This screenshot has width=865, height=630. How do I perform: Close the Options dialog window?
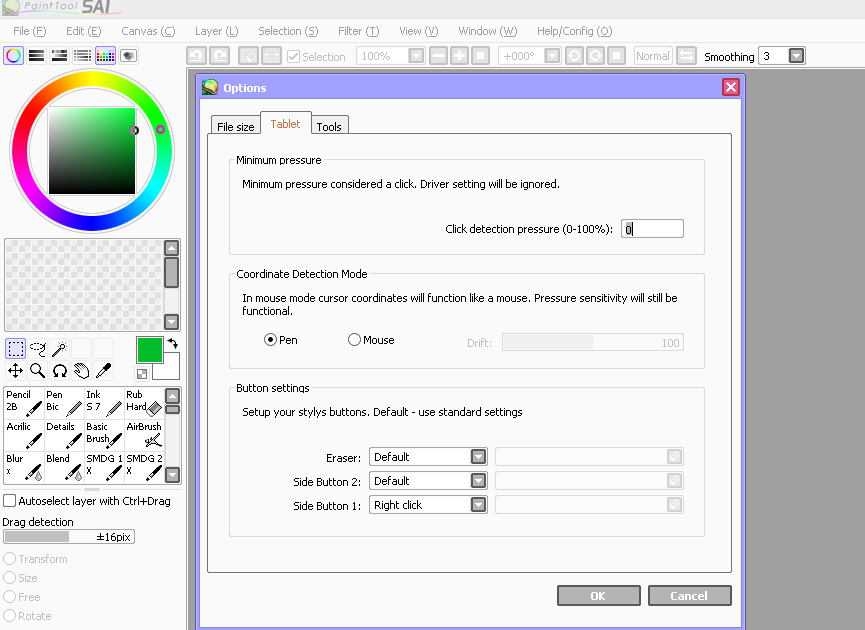pos(731,87)
